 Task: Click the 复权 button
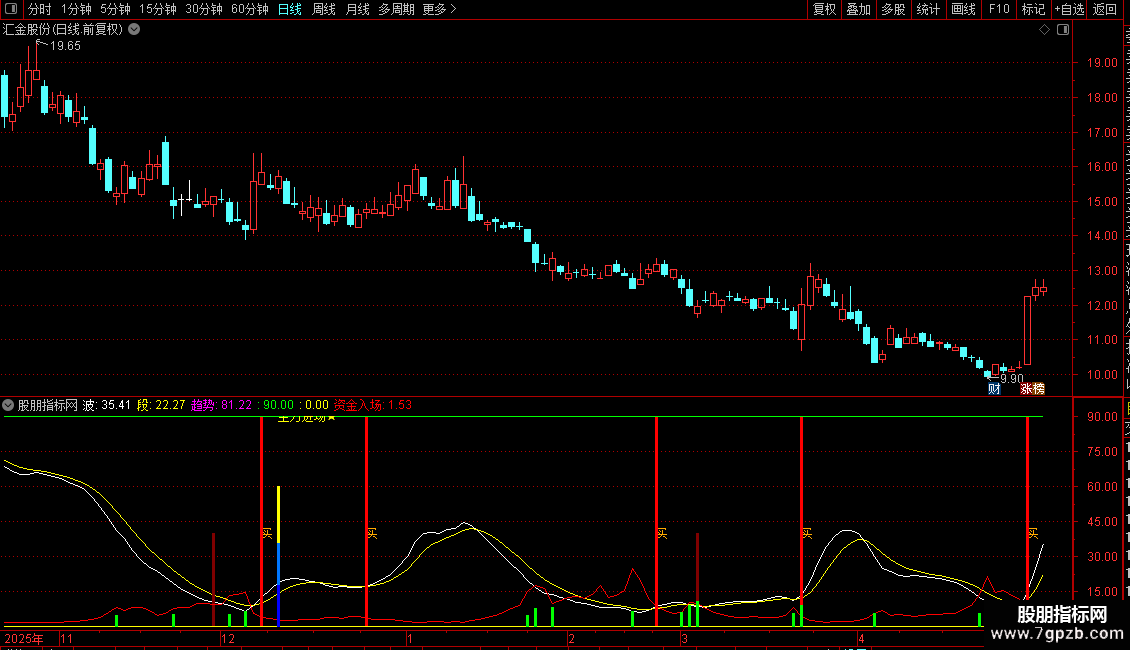[x=824, y=9]
